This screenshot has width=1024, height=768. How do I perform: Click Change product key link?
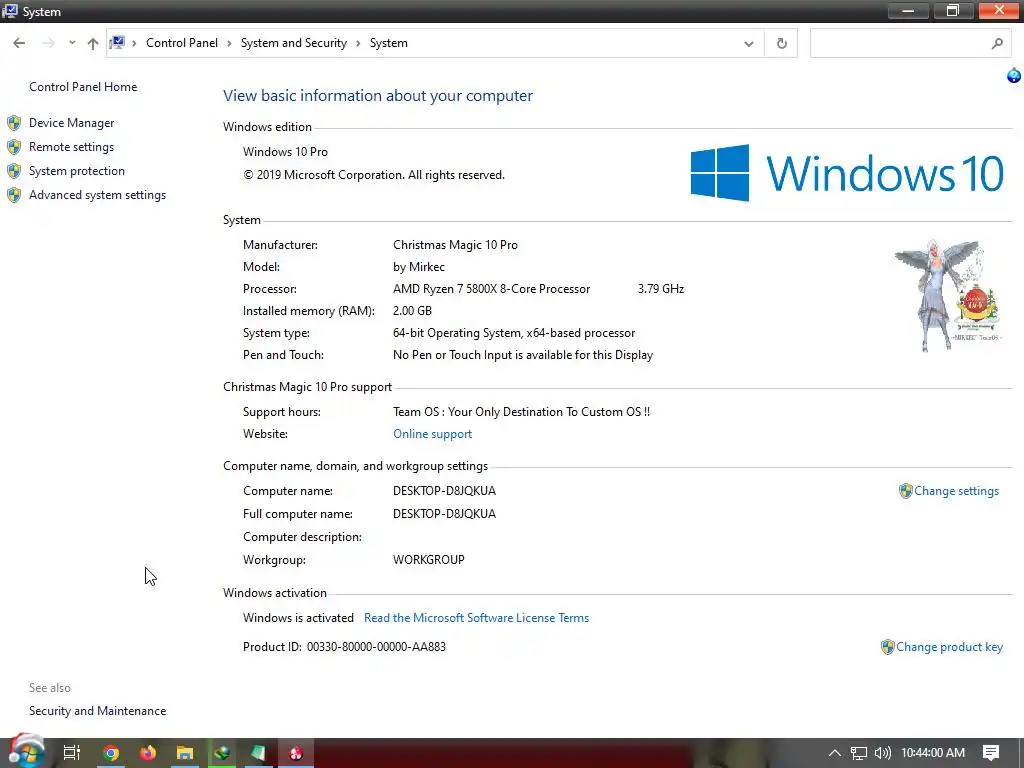click(949, 647)
